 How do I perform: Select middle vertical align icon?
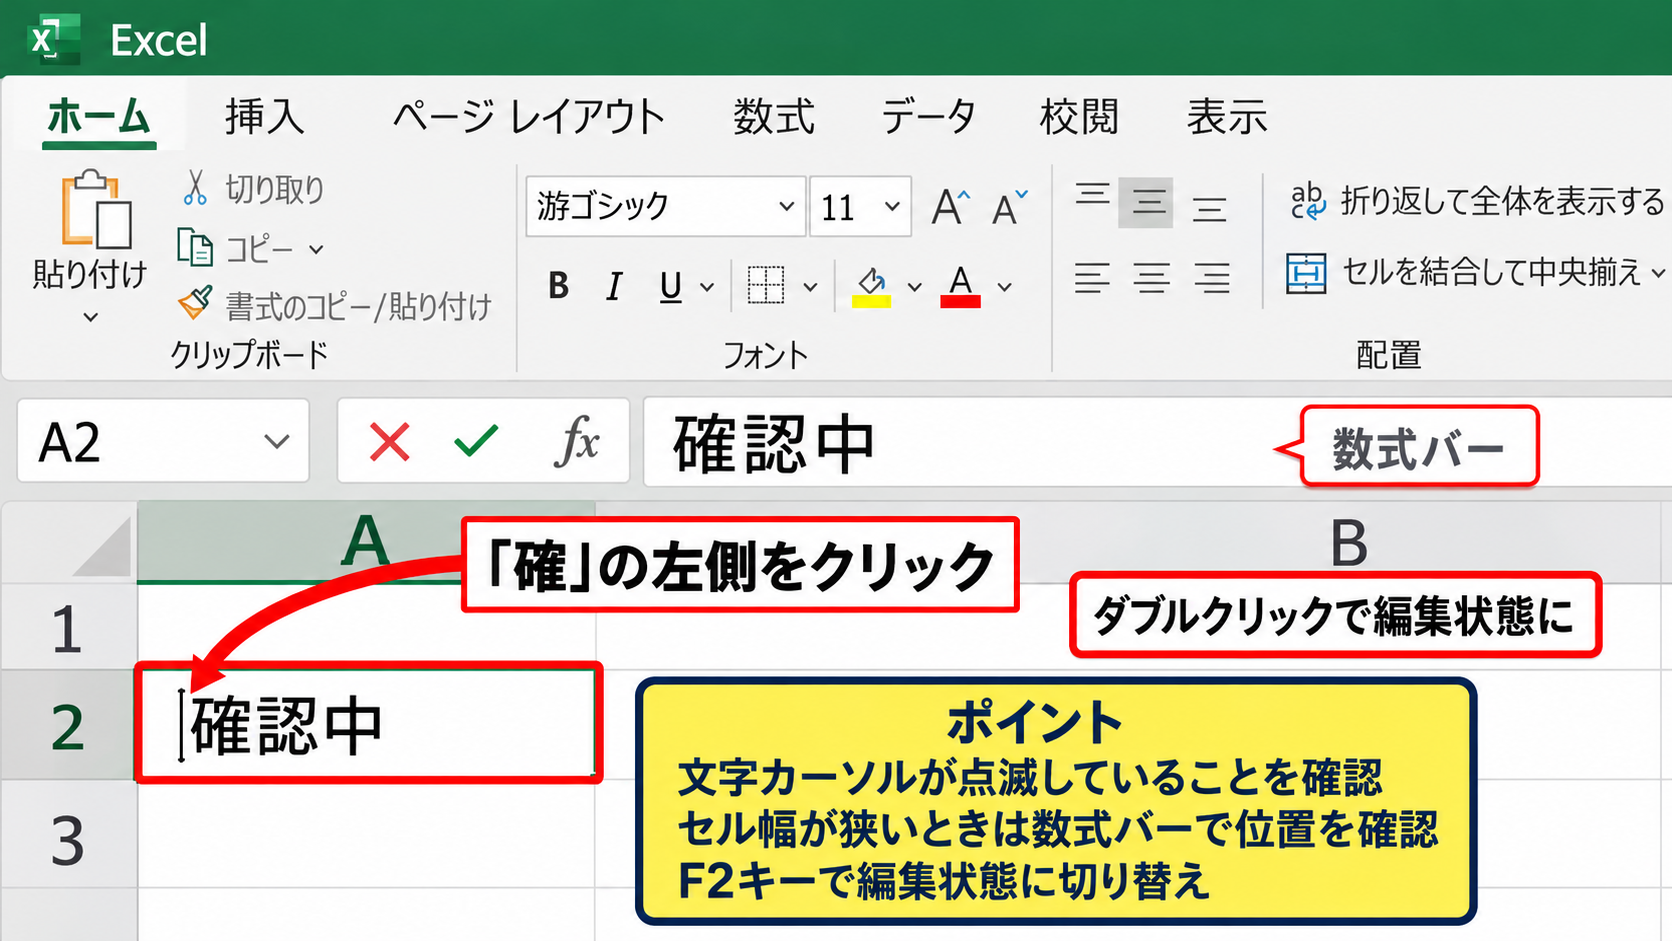[x=1148, y=203]
